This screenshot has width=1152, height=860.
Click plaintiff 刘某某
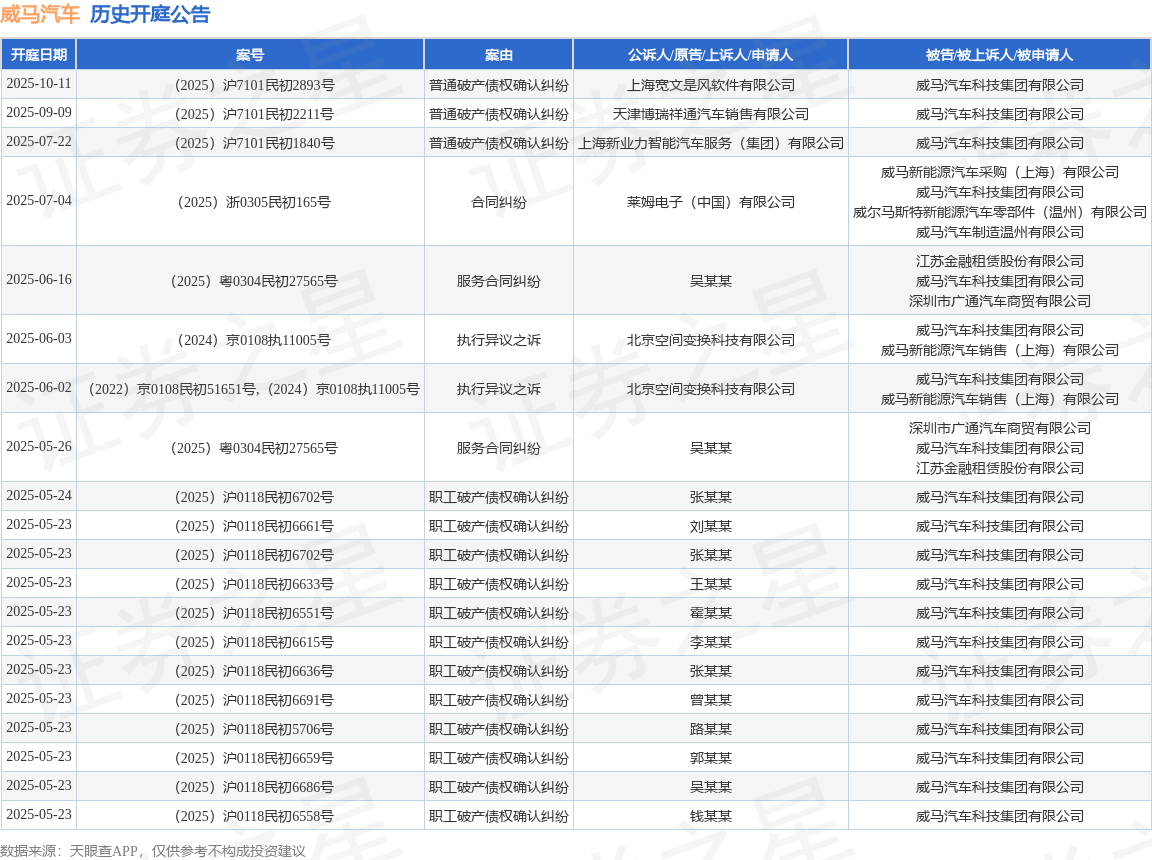(x=710, y=527)
